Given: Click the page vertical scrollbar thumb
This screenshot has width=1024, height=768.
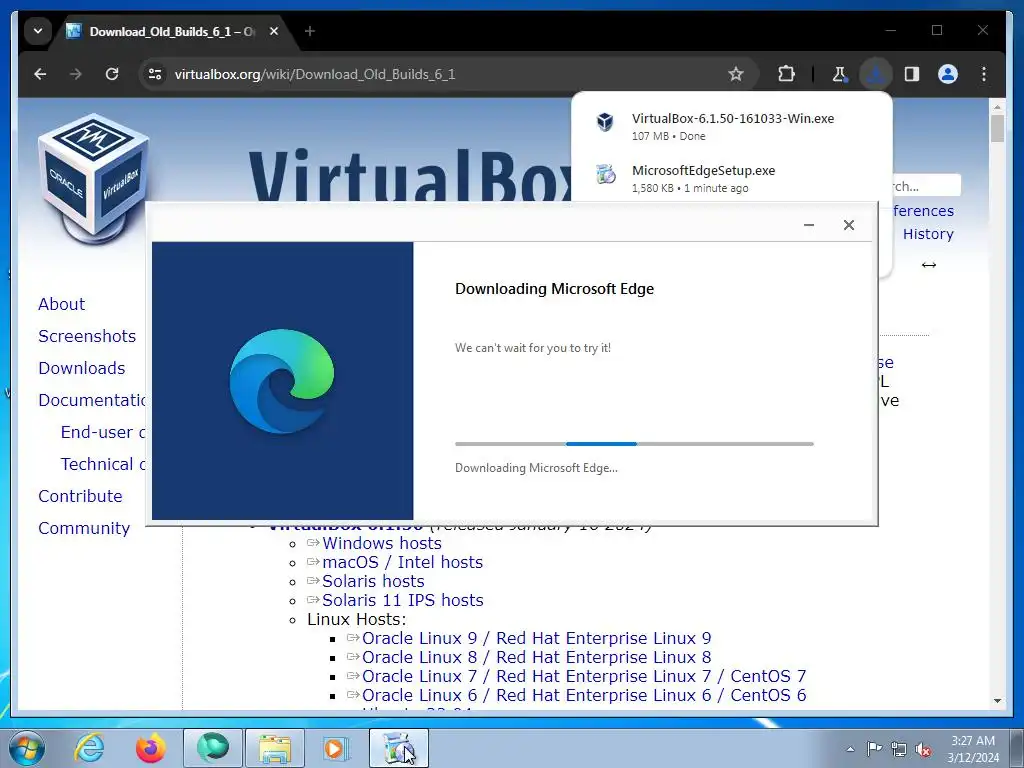Looking at the screenshot, I should (x=997, y=128).
